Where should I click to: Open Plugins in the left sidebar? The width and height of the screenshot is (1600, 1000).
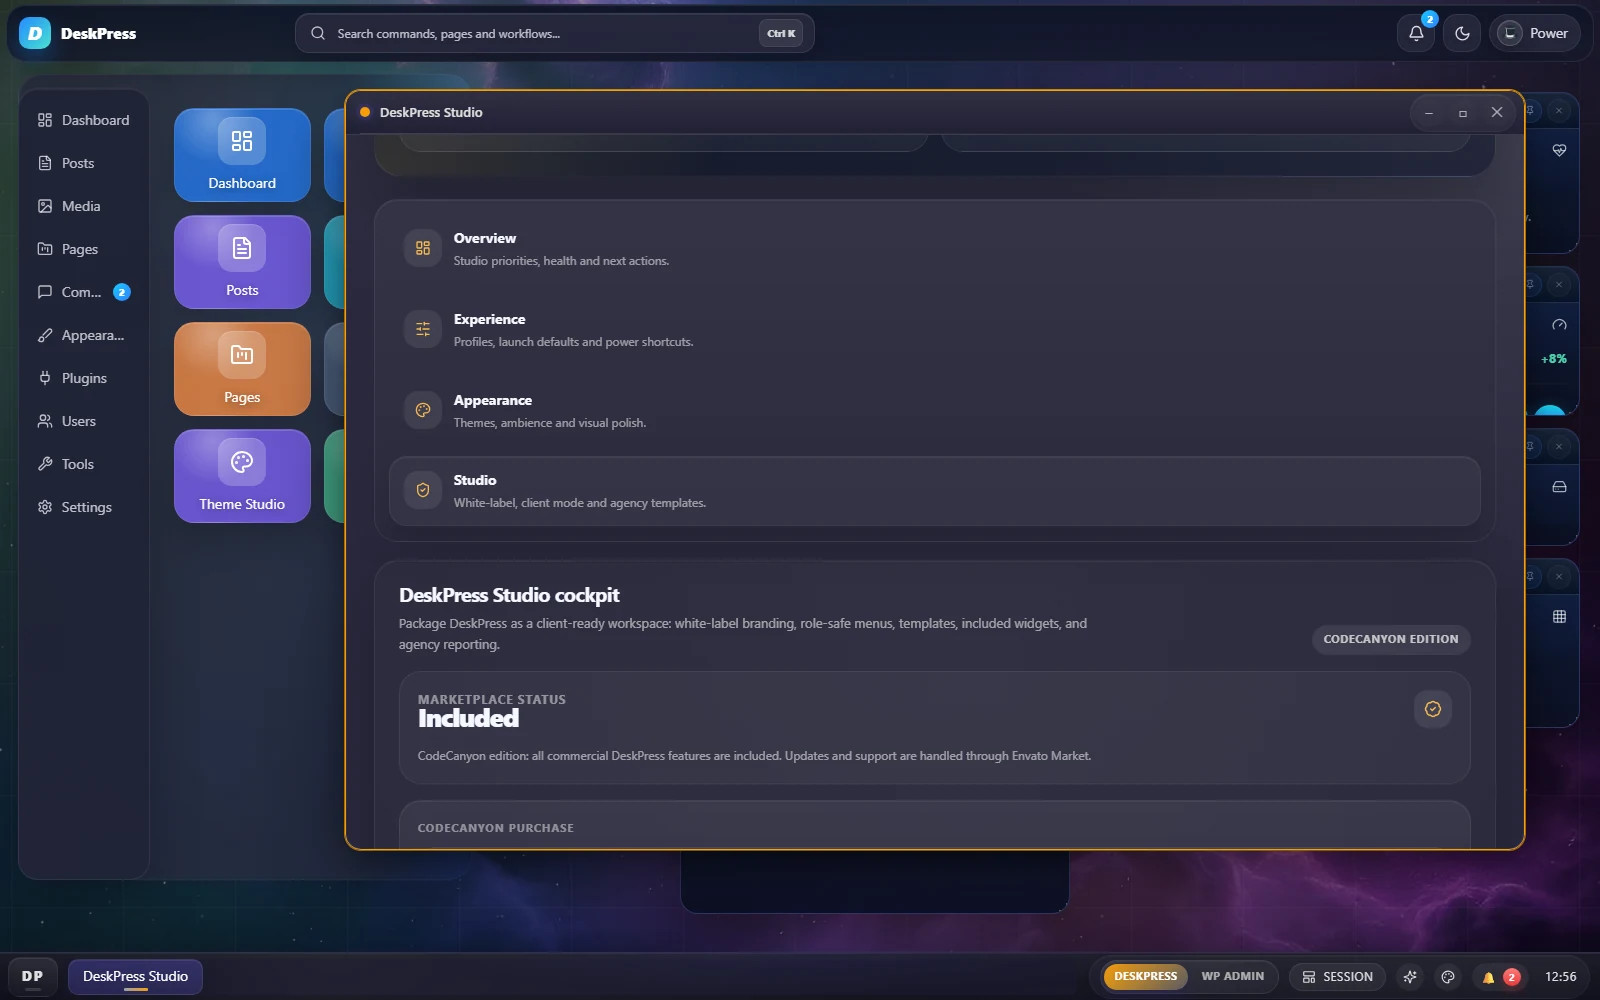tap(84, 378)
